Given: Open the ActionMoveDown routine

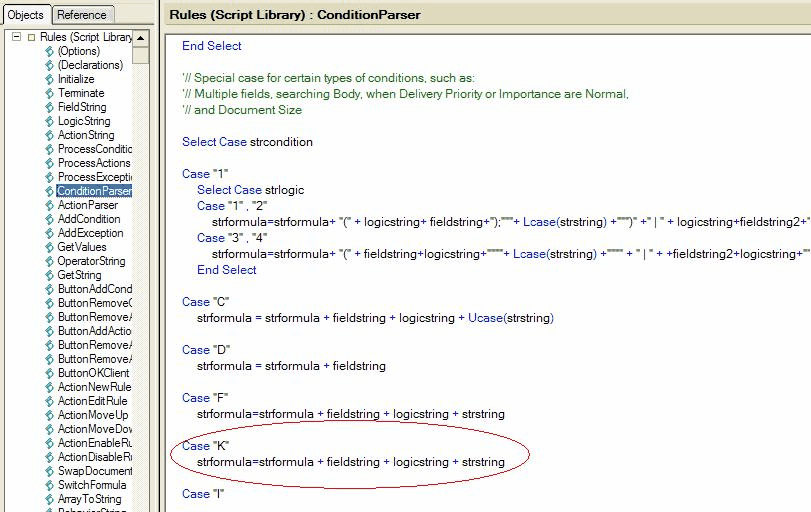Looking at the screenshot, I should [x=95, y=428].
